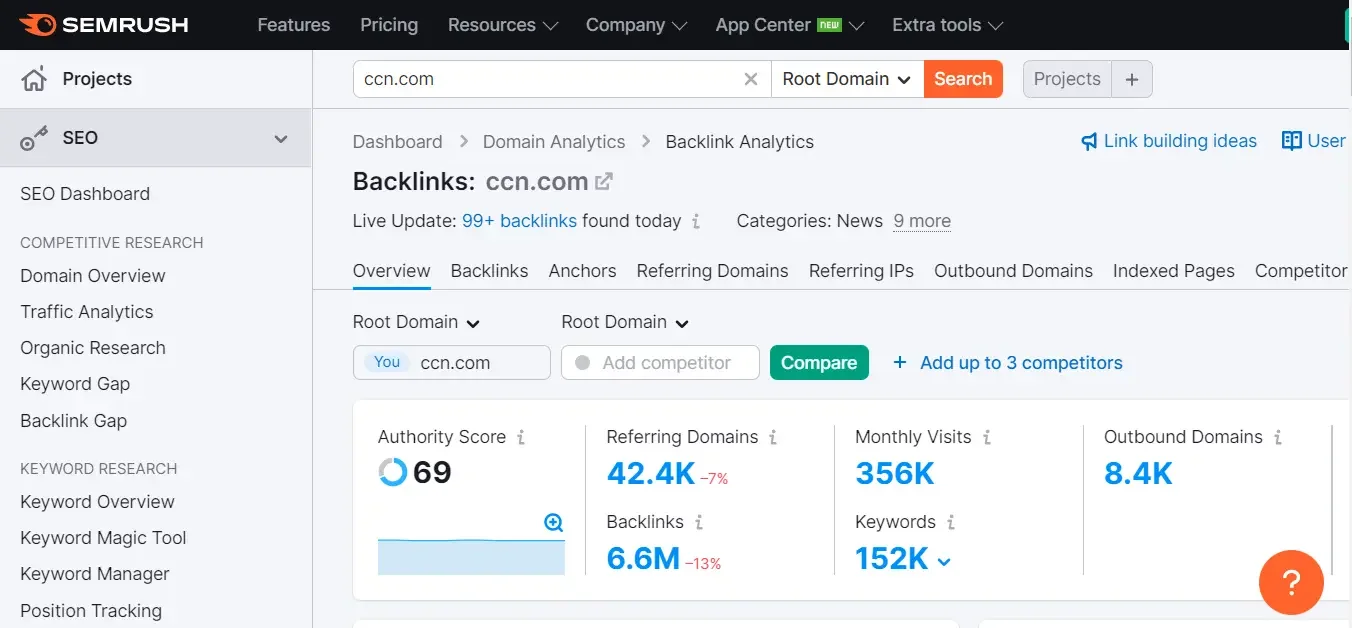
Task: Open Backlink Gap in sidebar
Action: [x=73, y=421]
